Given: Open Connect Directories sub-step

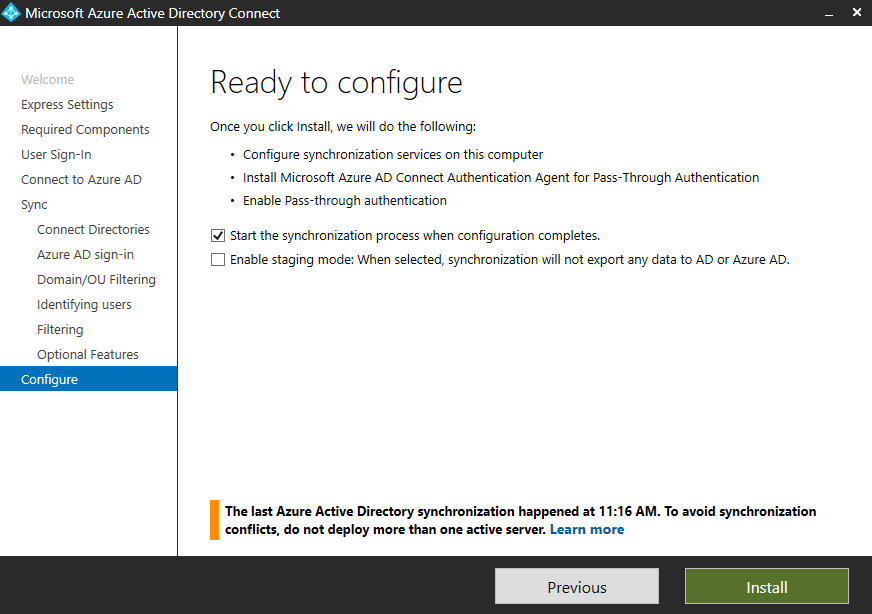Looking at the screenshot, I should click(x=93, y=230).
